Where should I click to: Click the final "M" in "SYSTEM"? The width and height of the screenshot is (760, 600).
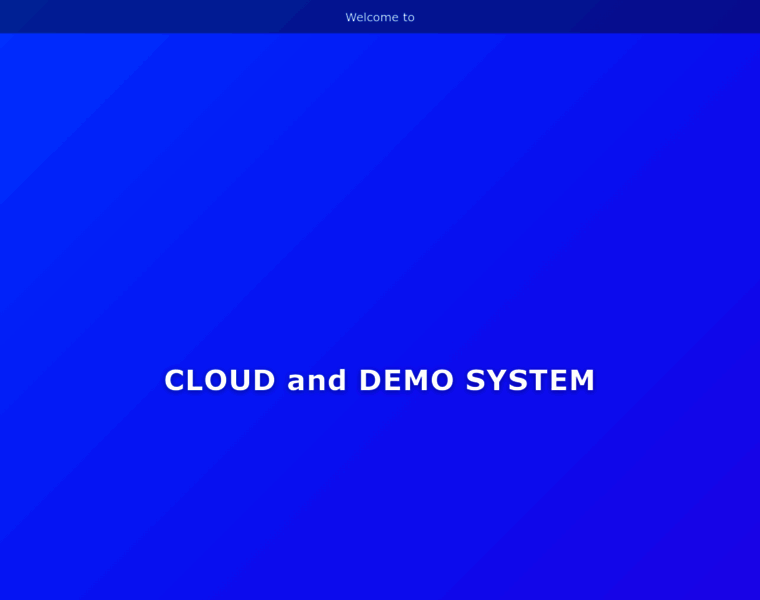click(x=582, y=380)
